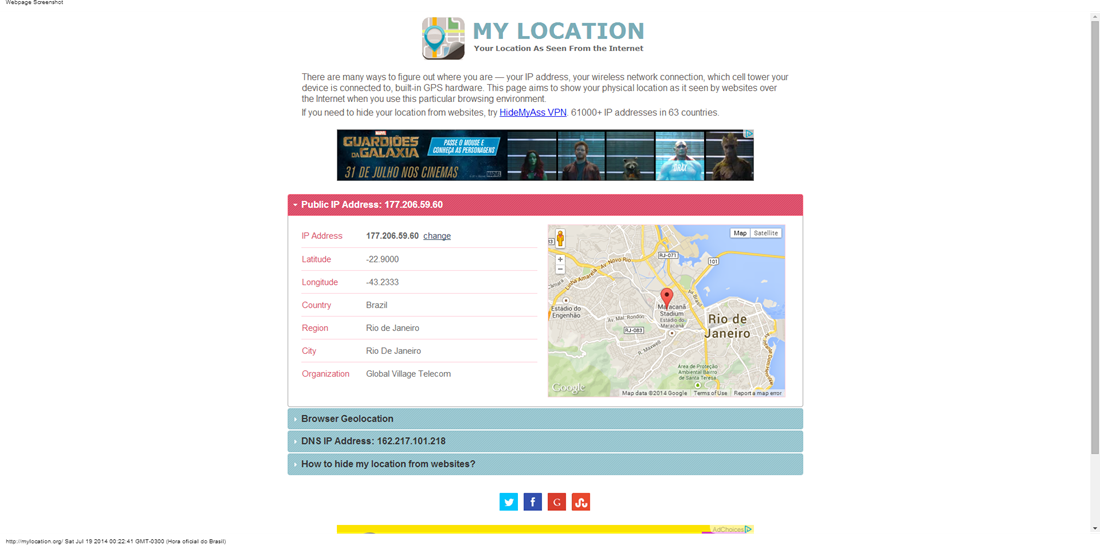Click the Rio de Janeiro label on map
The height and width of the screenshot is (545, 1100).
tap(729, 326)
